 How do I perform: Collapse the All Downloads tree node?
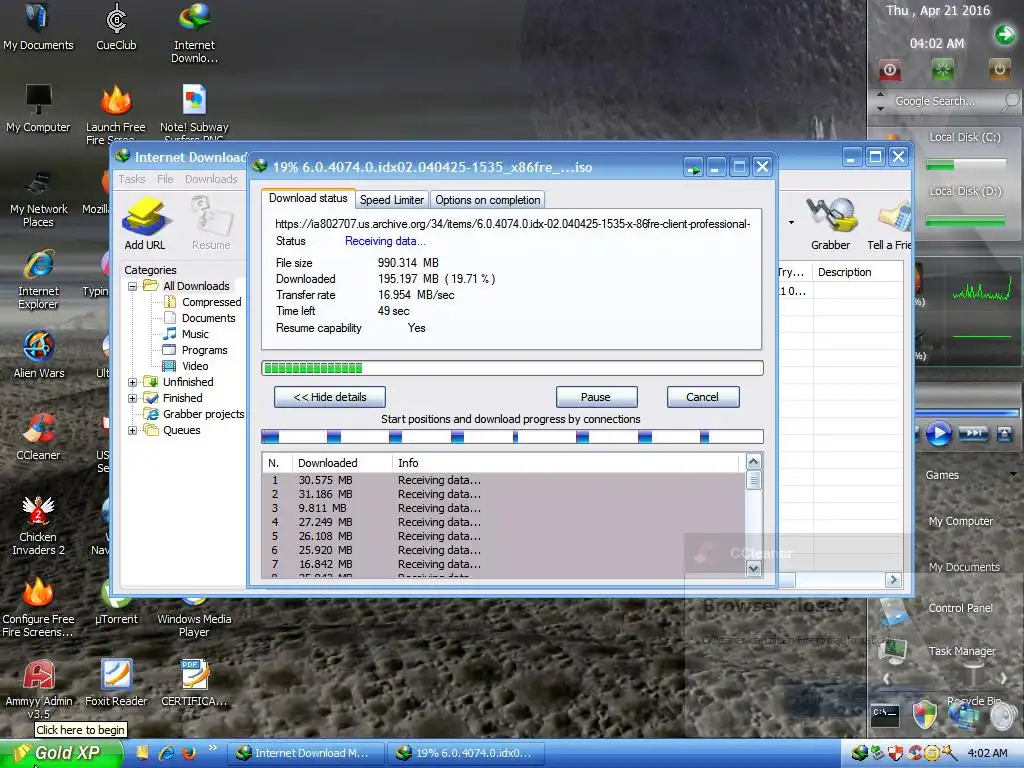tap(133, 286)
